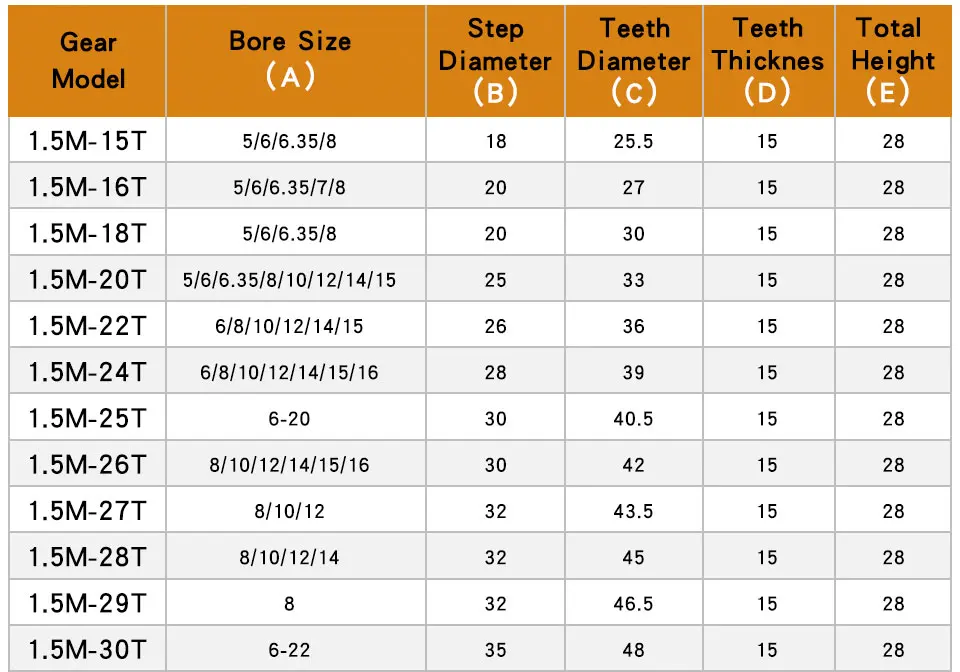The image size is (960, 672).
Task: Click teeth diameter value 46.5
Action: (634, 603)
